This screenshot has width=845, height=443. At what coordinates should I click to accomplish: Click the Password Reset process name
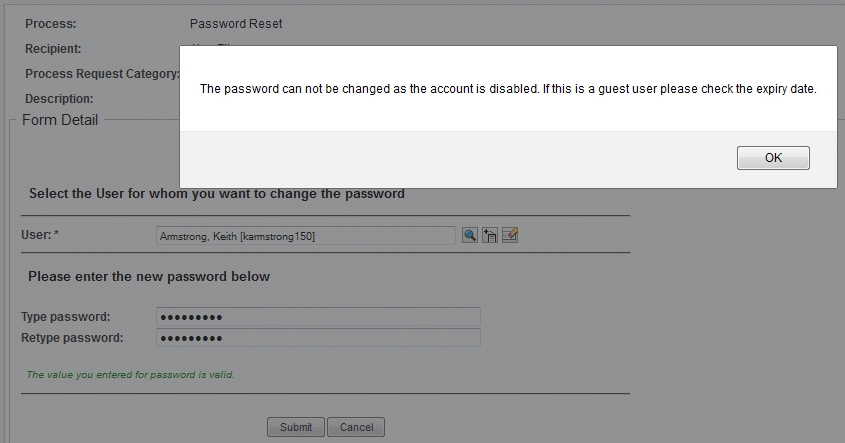[x=236, y=24]
